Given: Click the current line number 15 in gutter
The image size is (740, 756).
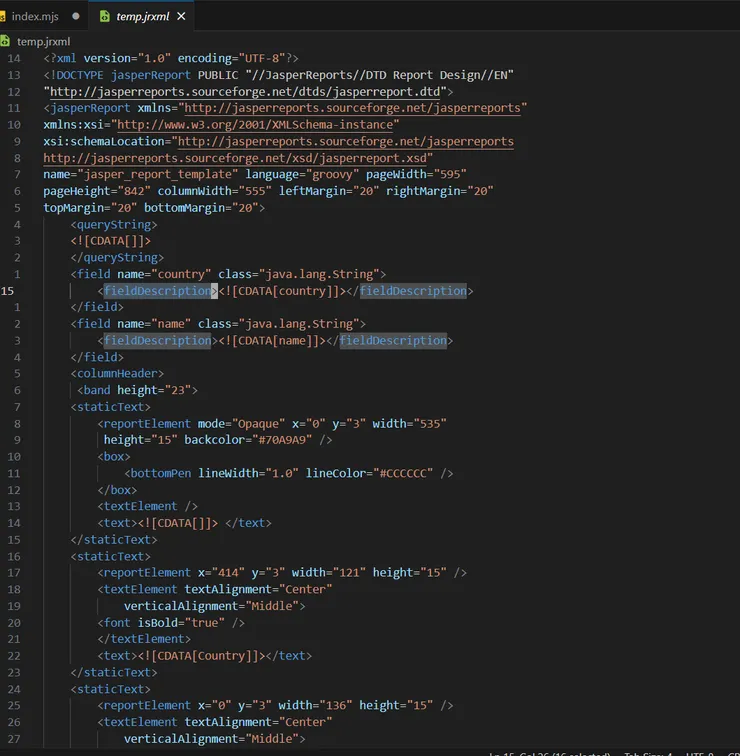Looking at the screenshot, I should pyautogui.click(x=7, y=291).
